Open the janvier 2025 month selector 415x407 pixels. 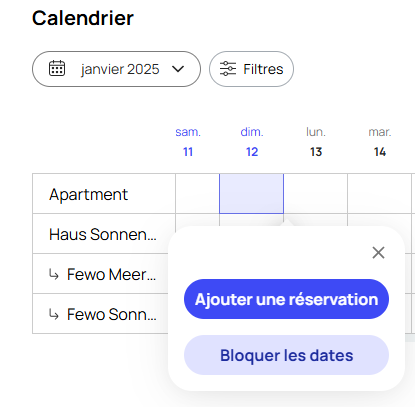116,69
